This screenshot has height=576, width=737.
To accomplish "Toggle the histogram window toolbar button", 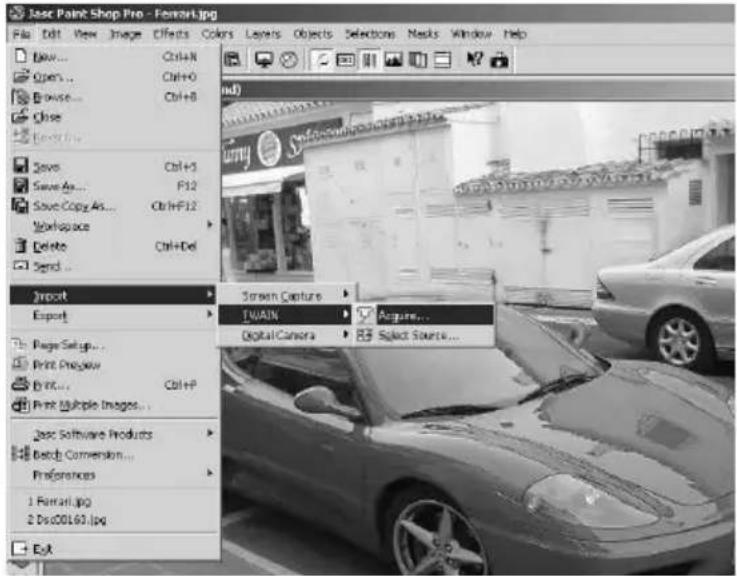I will [393, 60].
